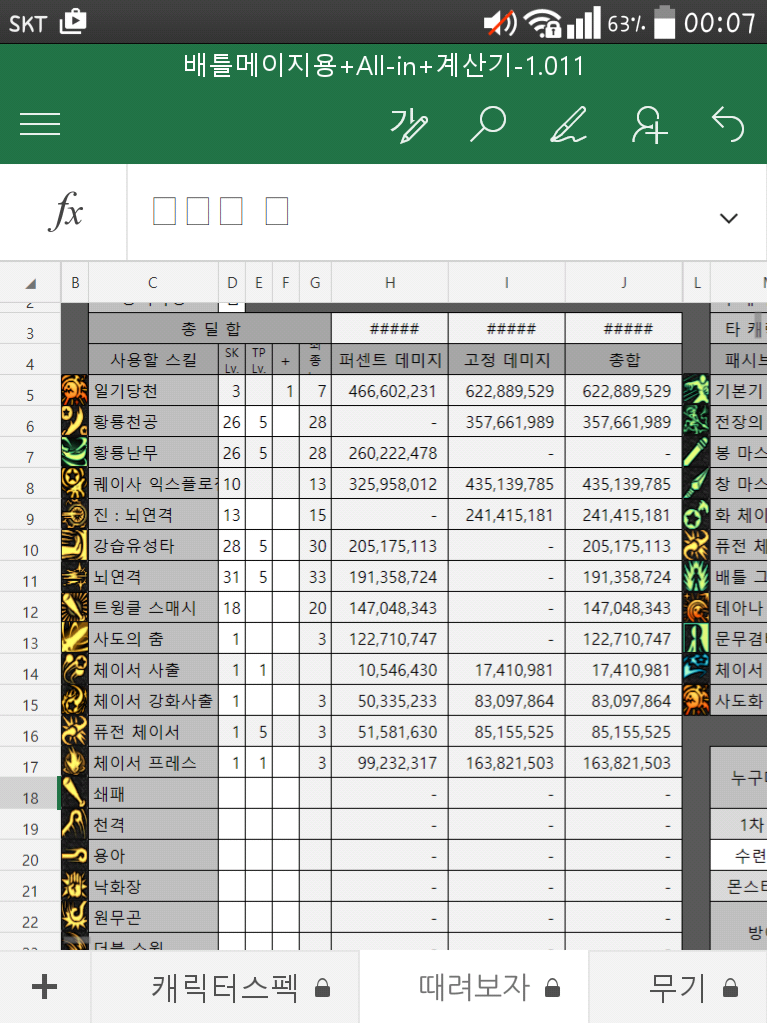Select cell with value 466,602,231
Viewport: 767px width, 1023px height.
pyautogui.click(x=390, y=391)
